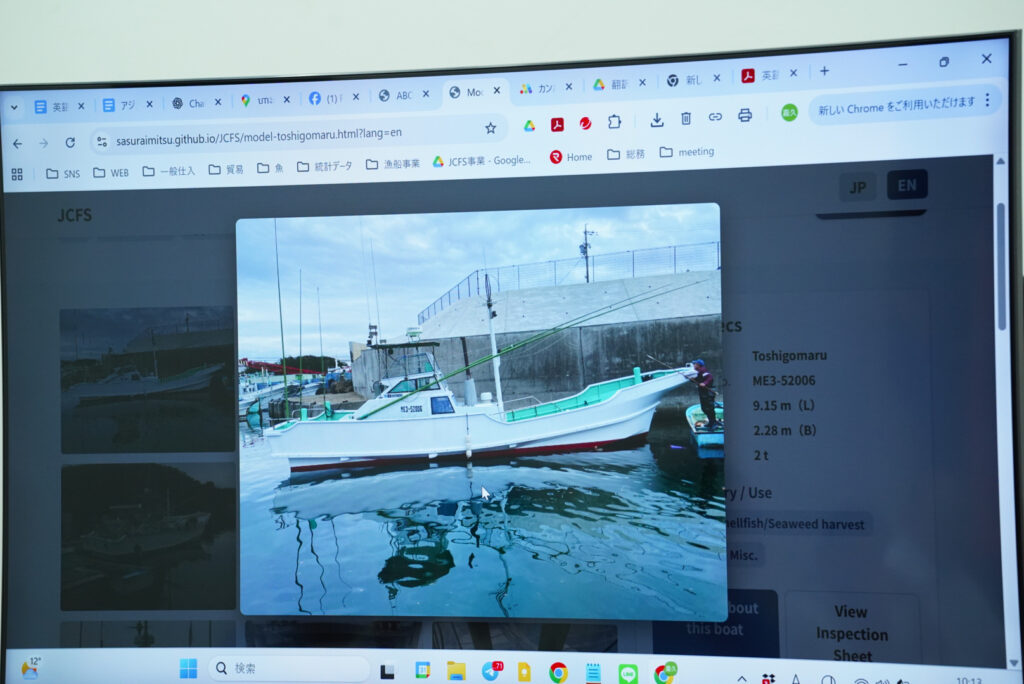Click the browser reload button

click(x=70, y=143)
